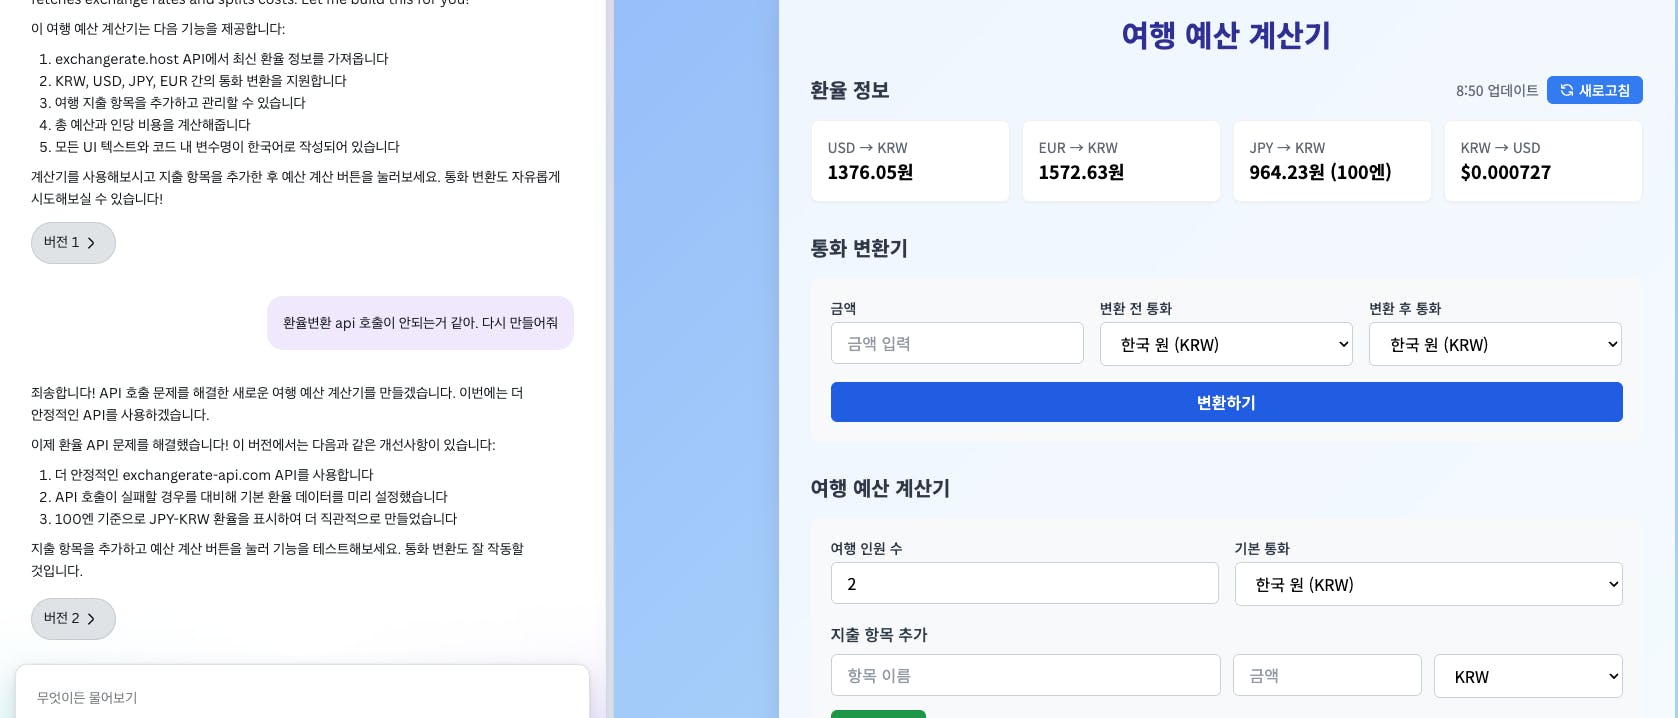This screenshot has width=1678, height=718.
Task: Click the 금액 입력 amount field
Action: (x=957, y=343)
